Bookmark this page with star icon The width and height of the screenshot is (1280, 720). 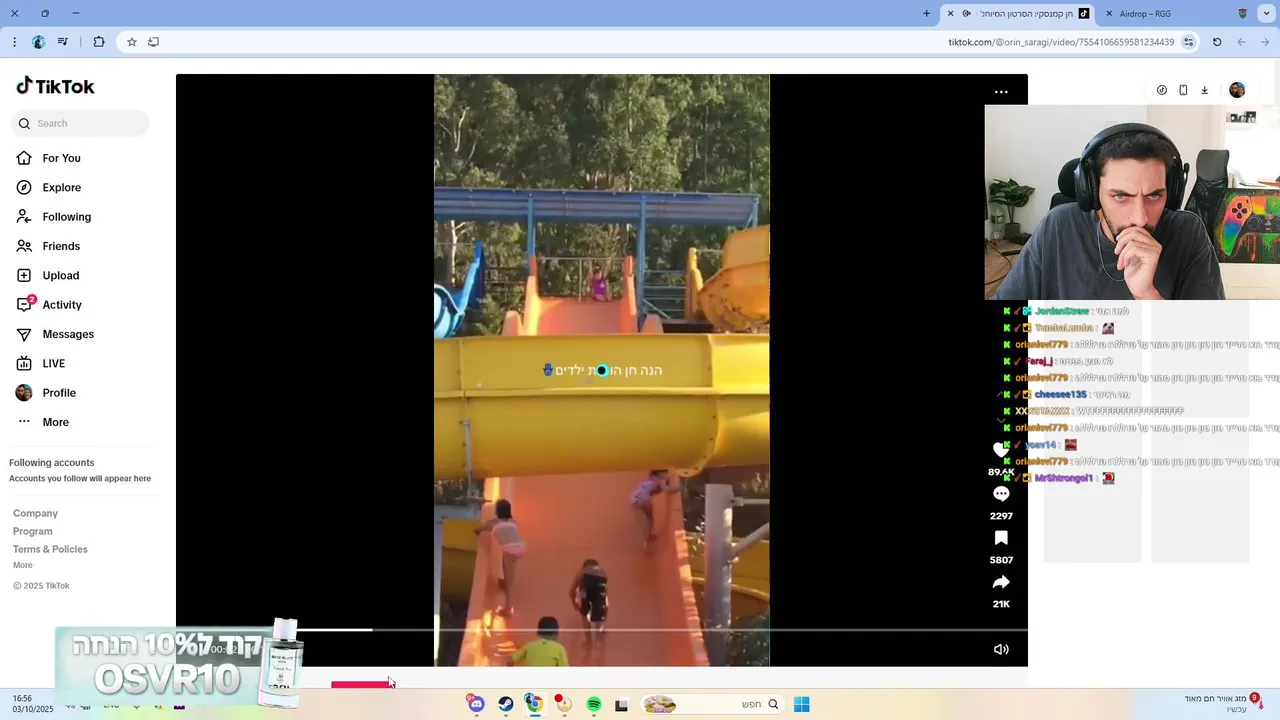coord(131,42)
